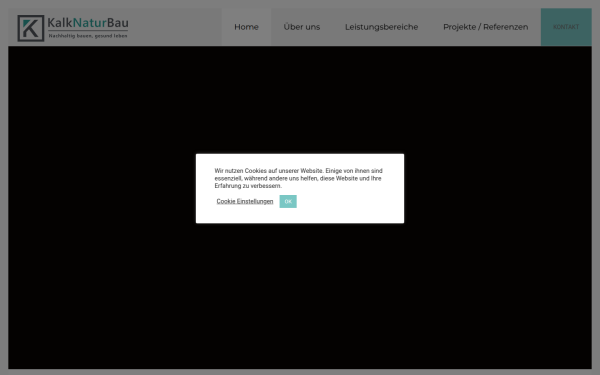Open the Leistungsbereiche menu
The width and height of the screenshot is (600, 375).
pos(382,27)
